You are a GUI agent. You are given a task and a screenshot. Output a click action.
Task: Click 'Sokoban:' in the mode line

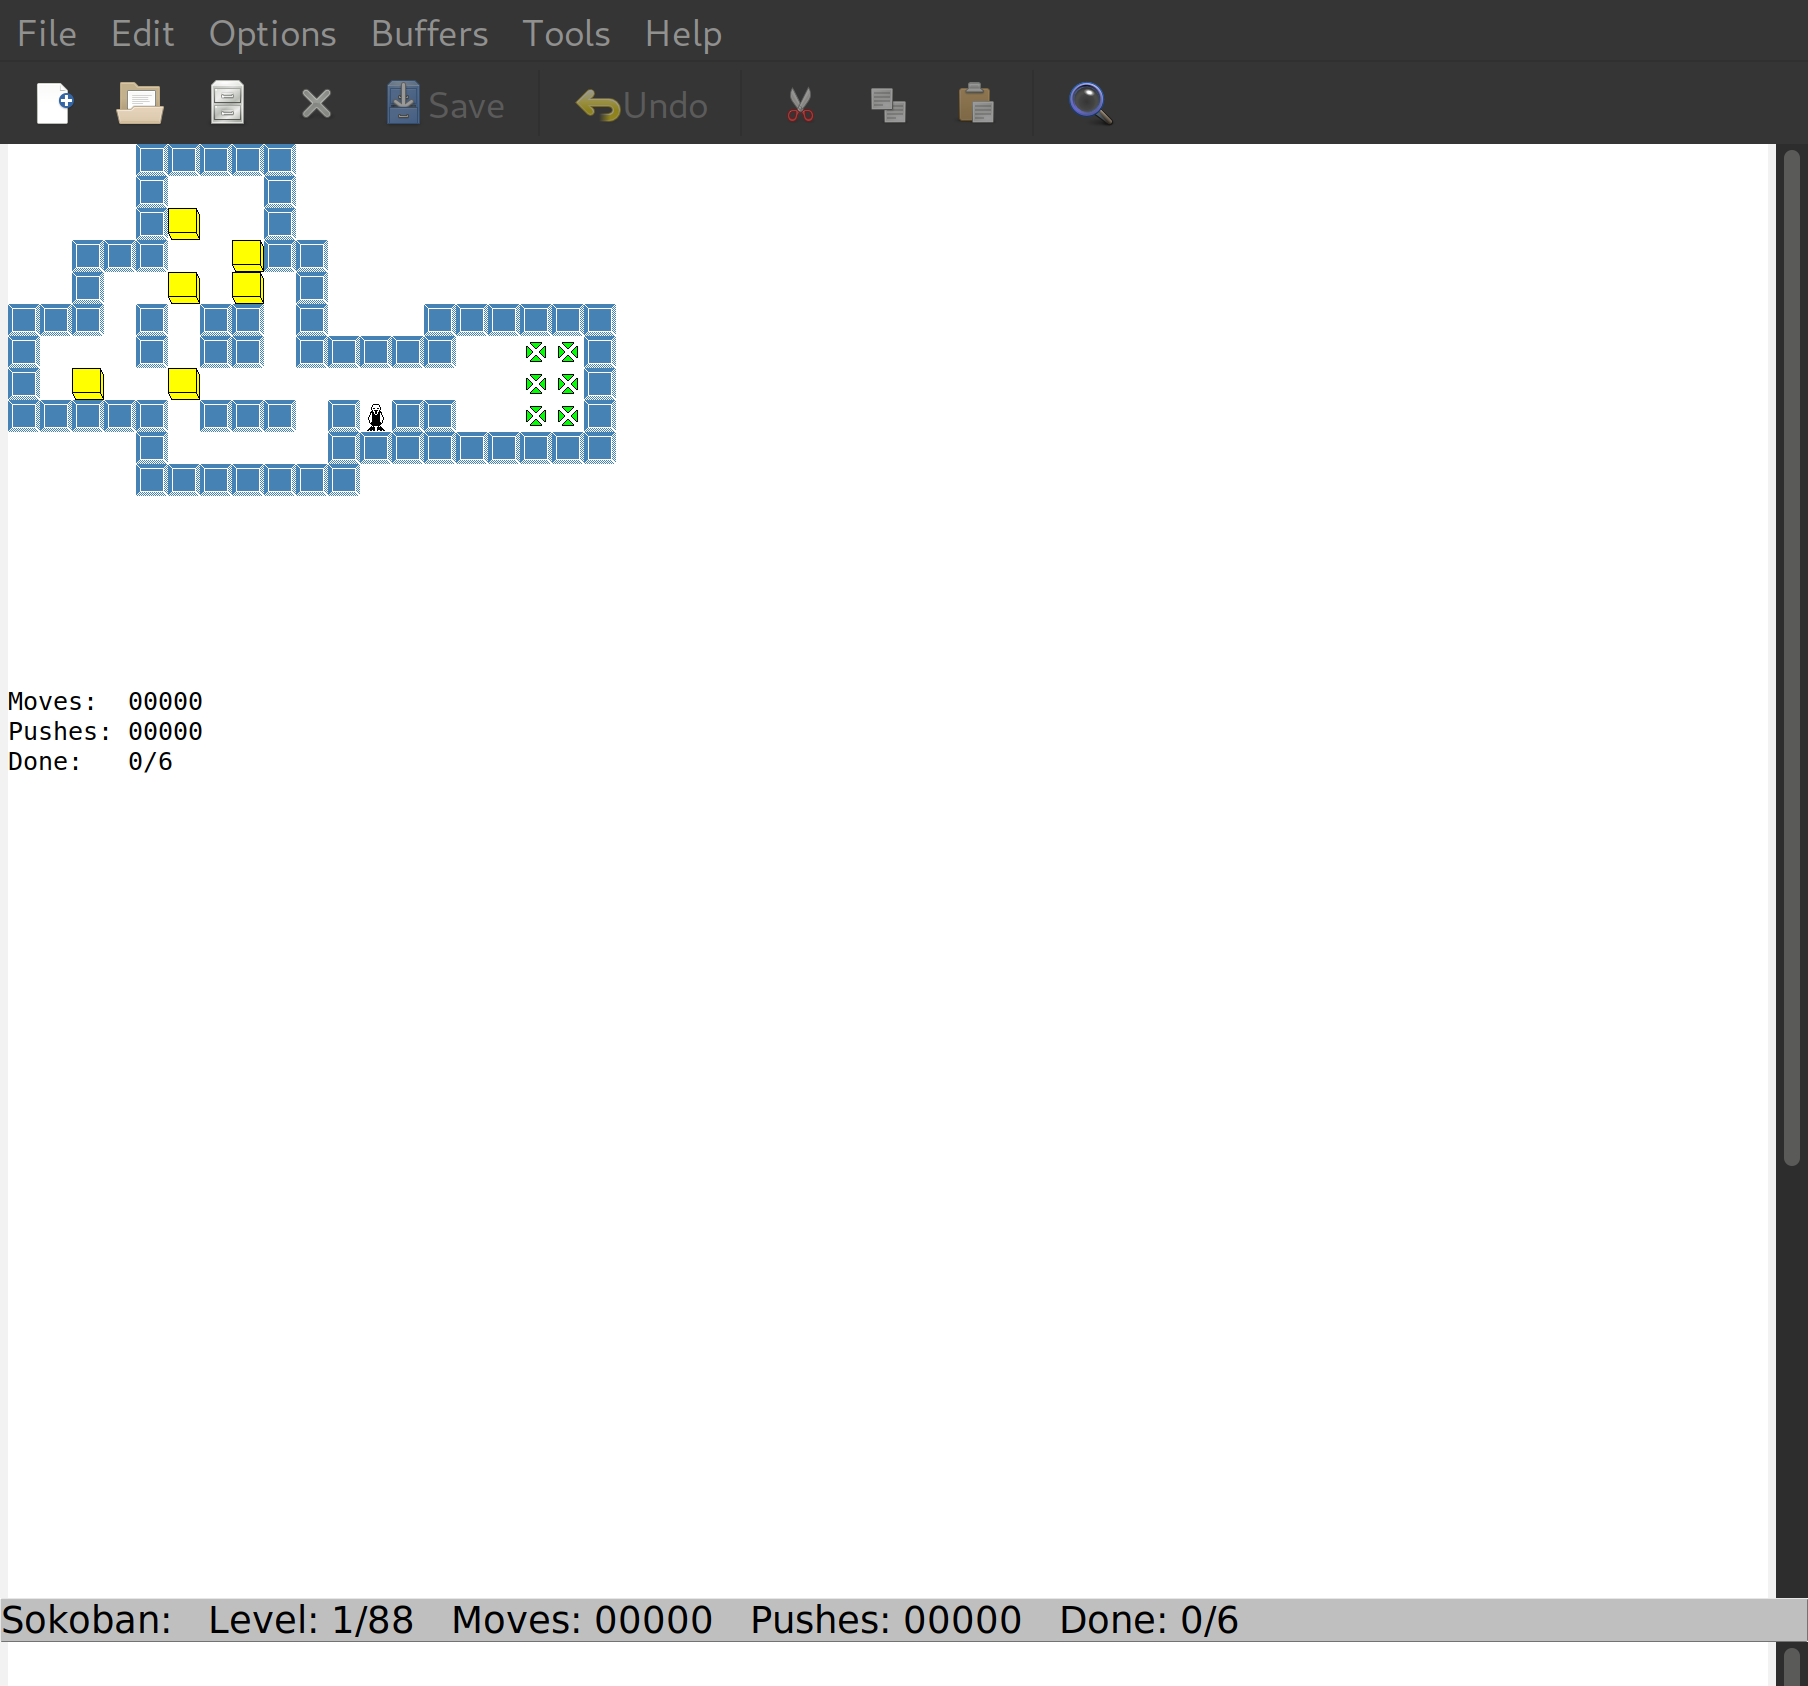pos(87,1620)
